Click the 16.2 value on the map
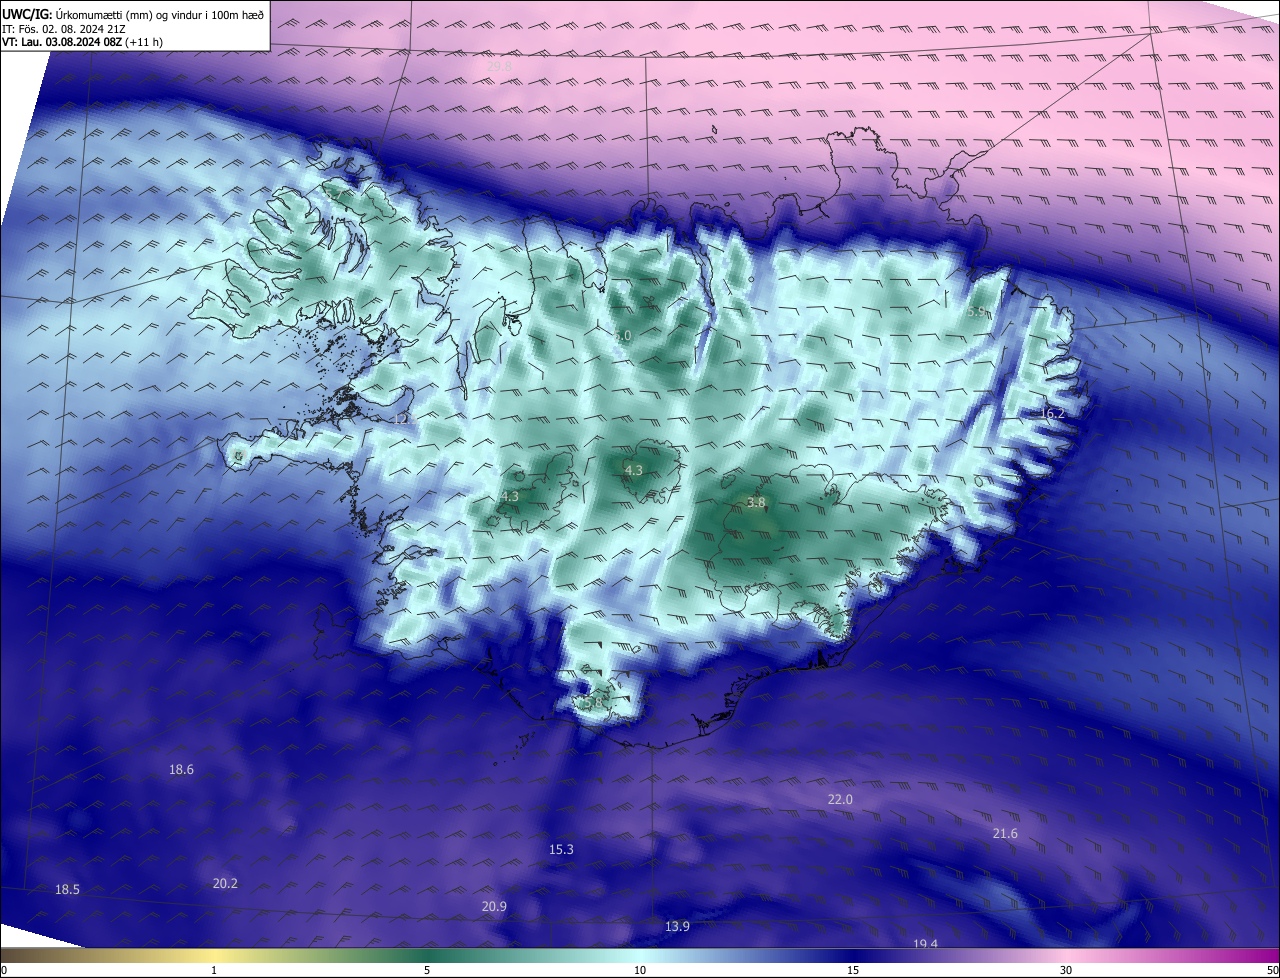 point(1052,413)
